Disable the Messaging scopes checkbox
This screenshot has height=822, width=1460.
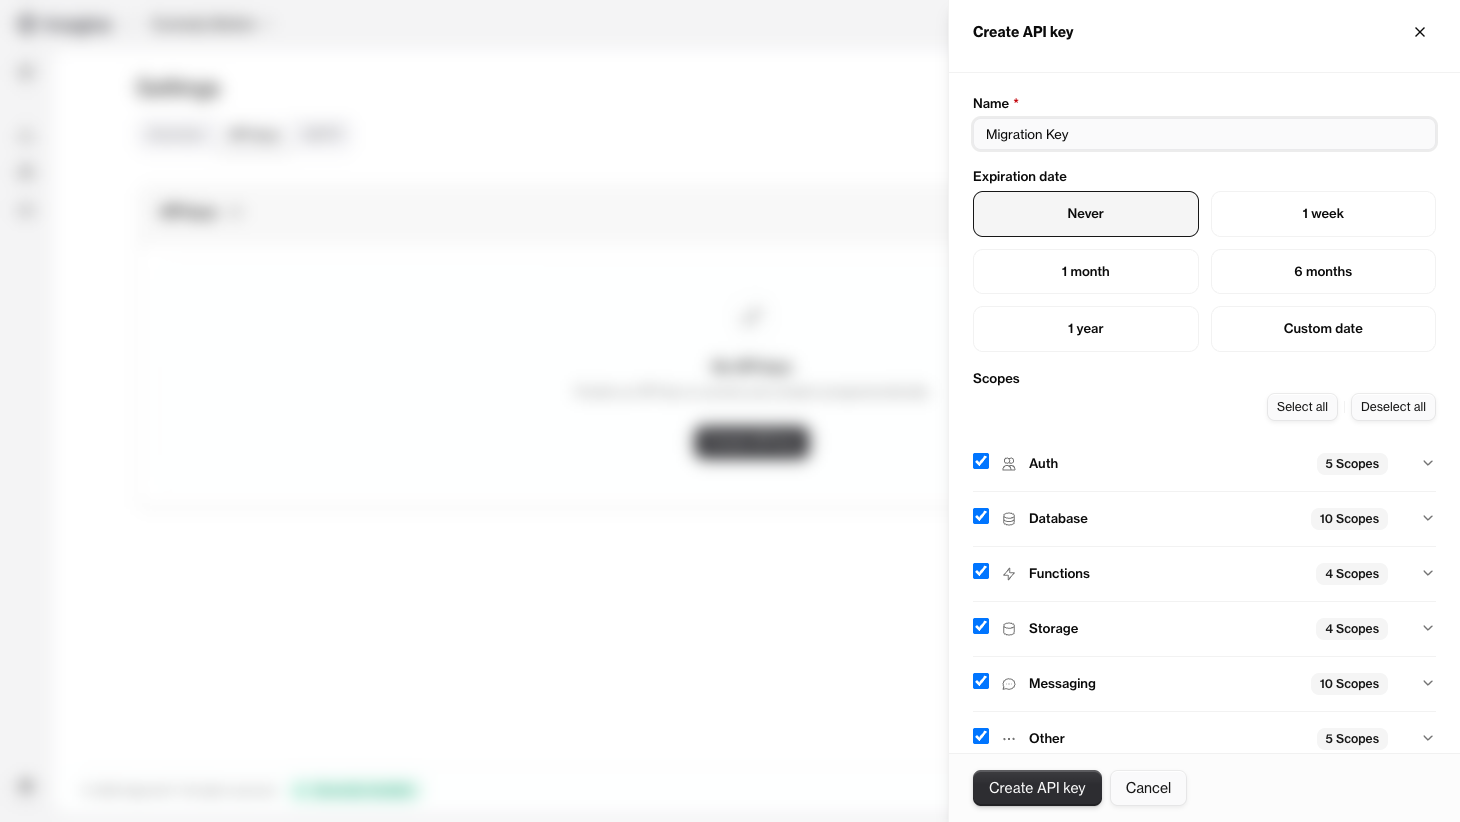(x=981, y=681)
